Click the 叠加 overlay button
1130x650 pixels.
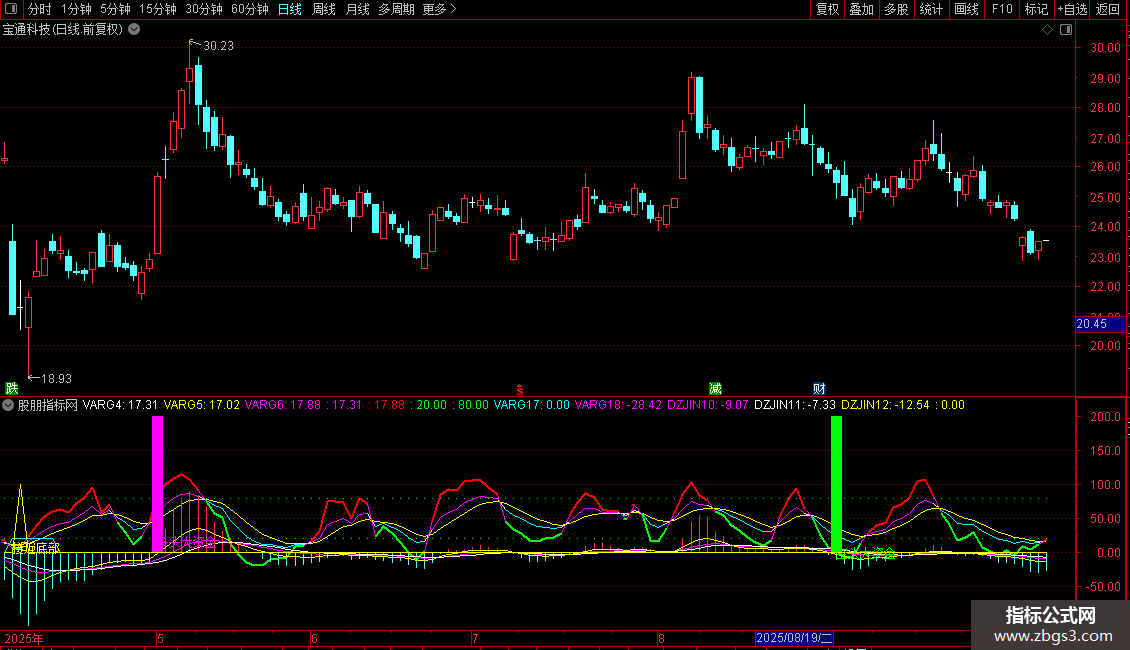(x=861, y=9)
